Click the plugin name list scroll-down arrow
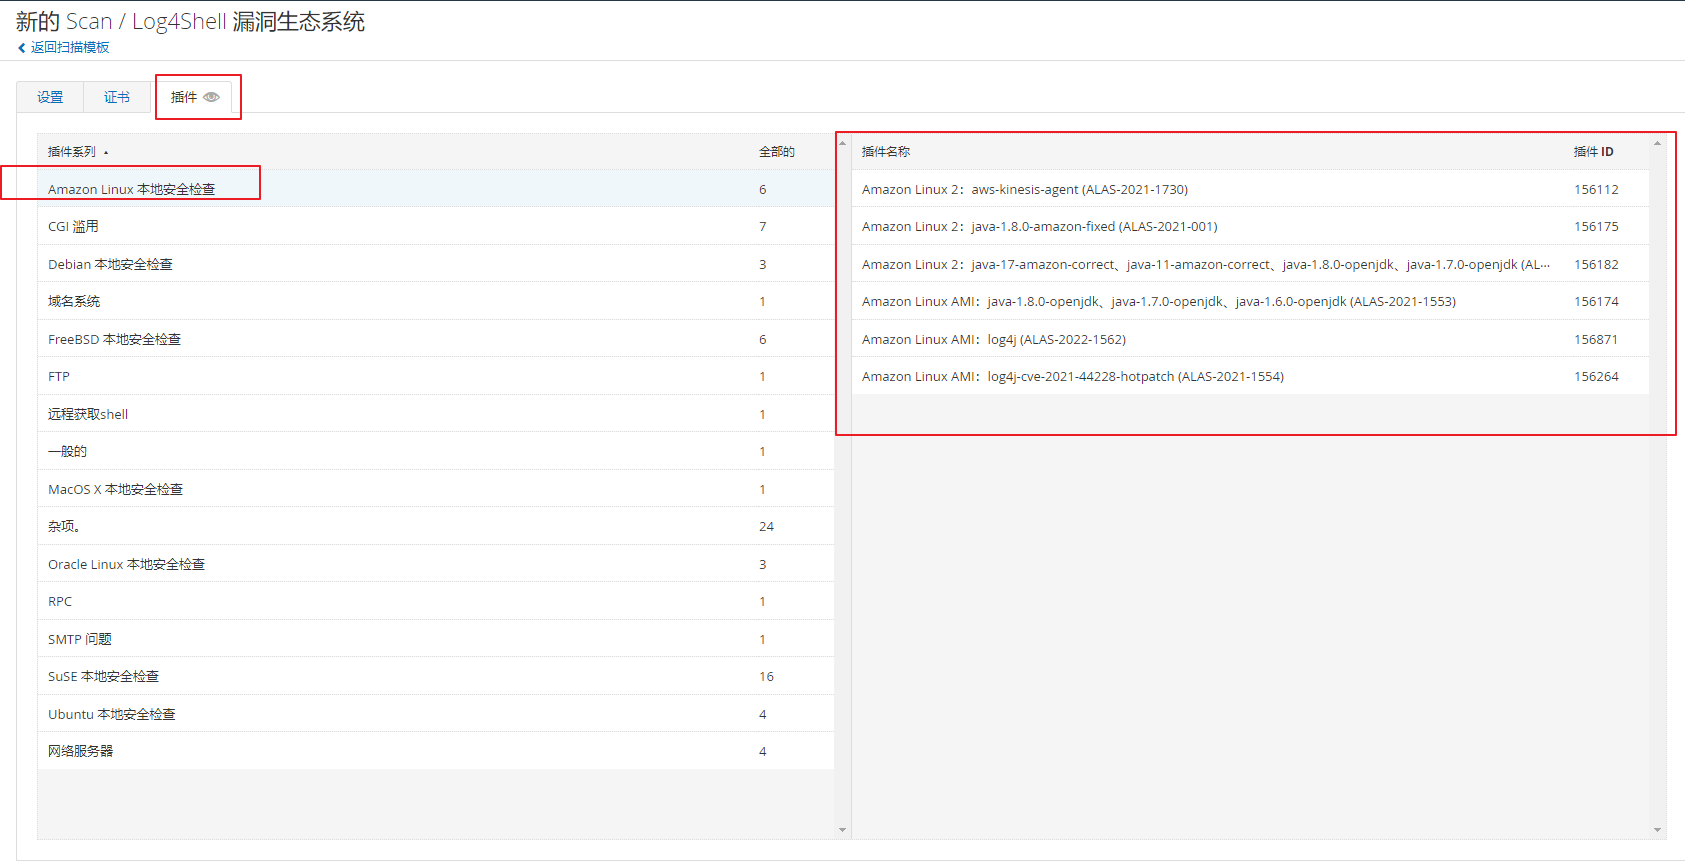 1657,829
